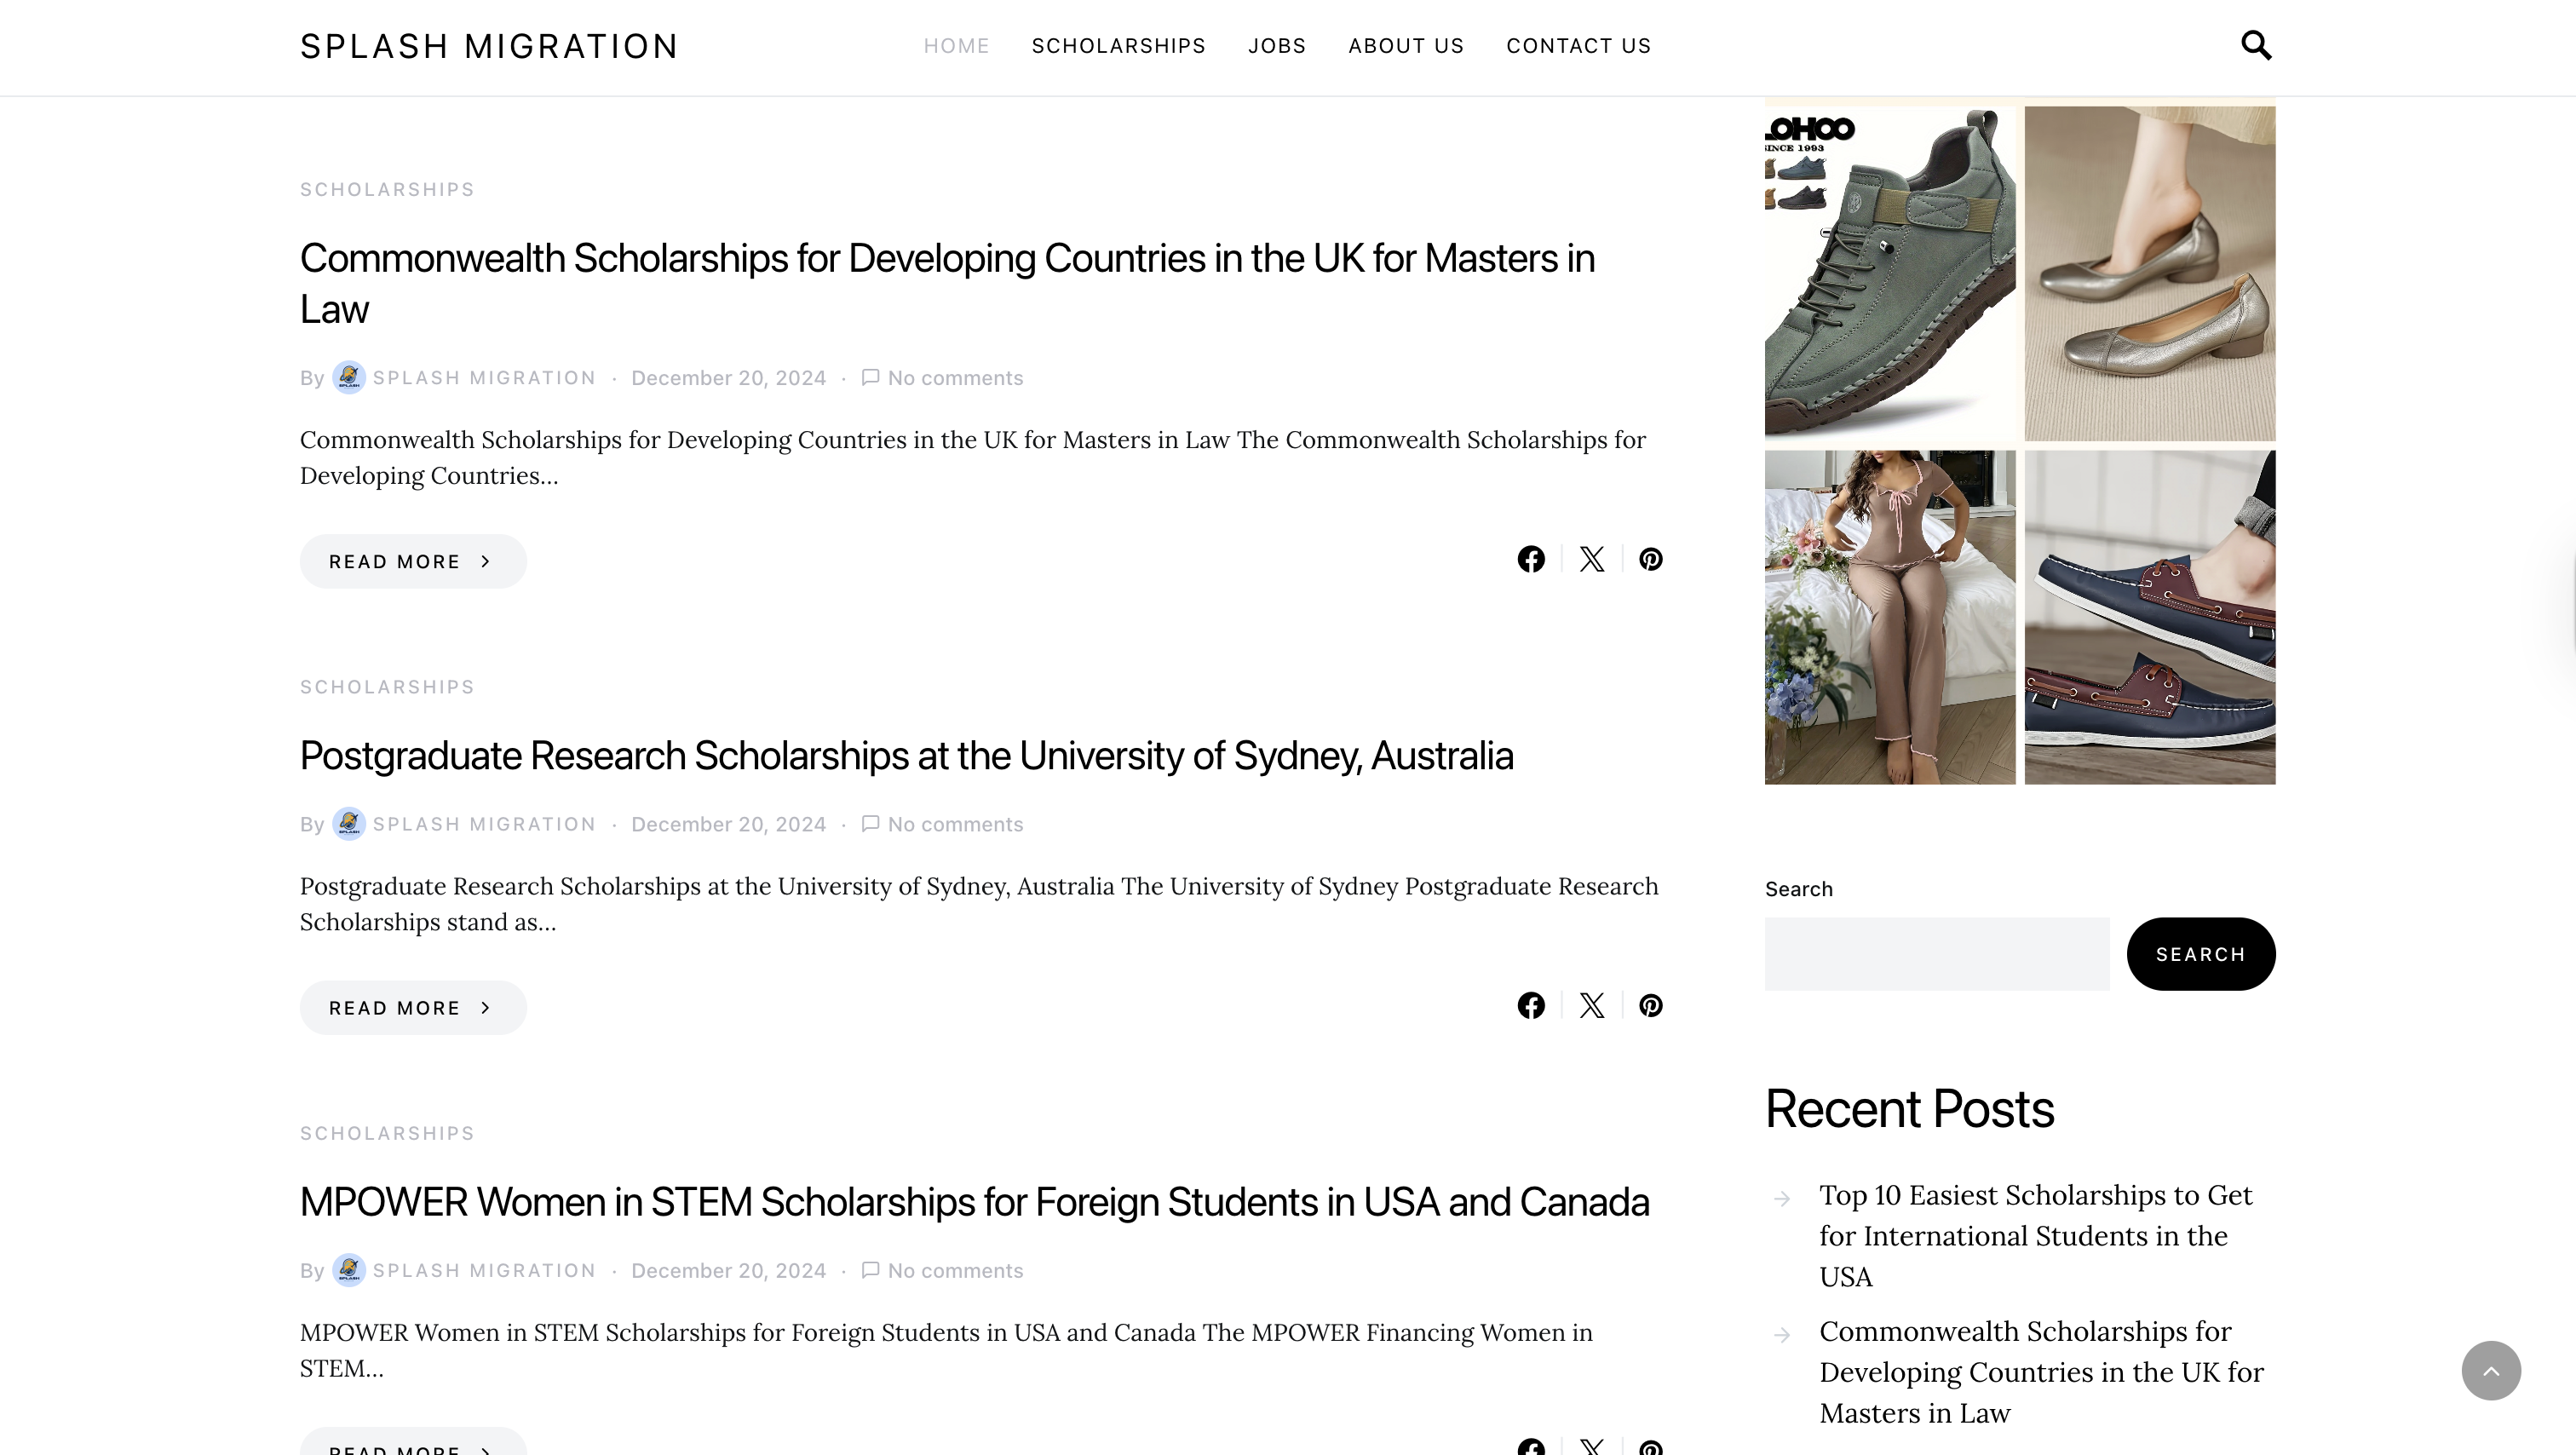Share Commonwealth Scholarships post on Facebook
This screenshot has height=1455, width=2576.
pyautogui.click(x=1530, y=559)
